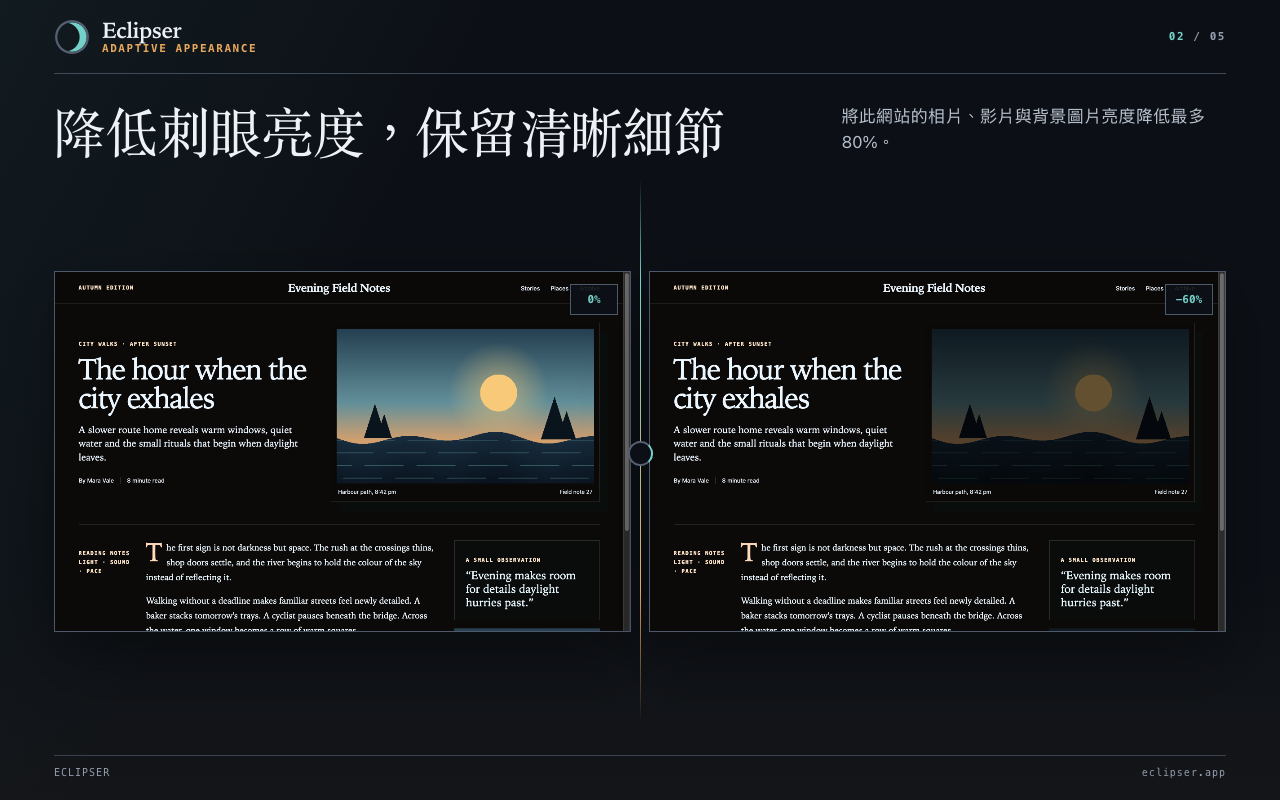Click the Eclipser crescent logo icon
1280x800 pixels.
71,37
